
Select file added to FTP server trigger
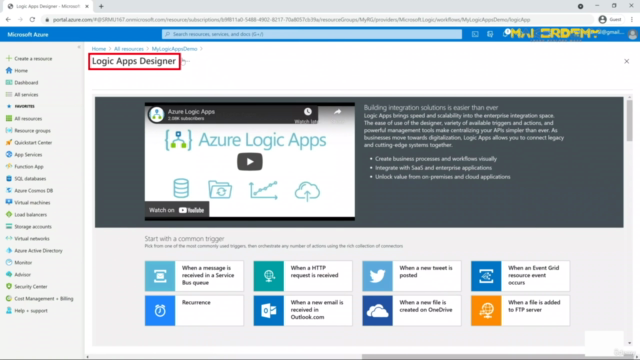520,311
